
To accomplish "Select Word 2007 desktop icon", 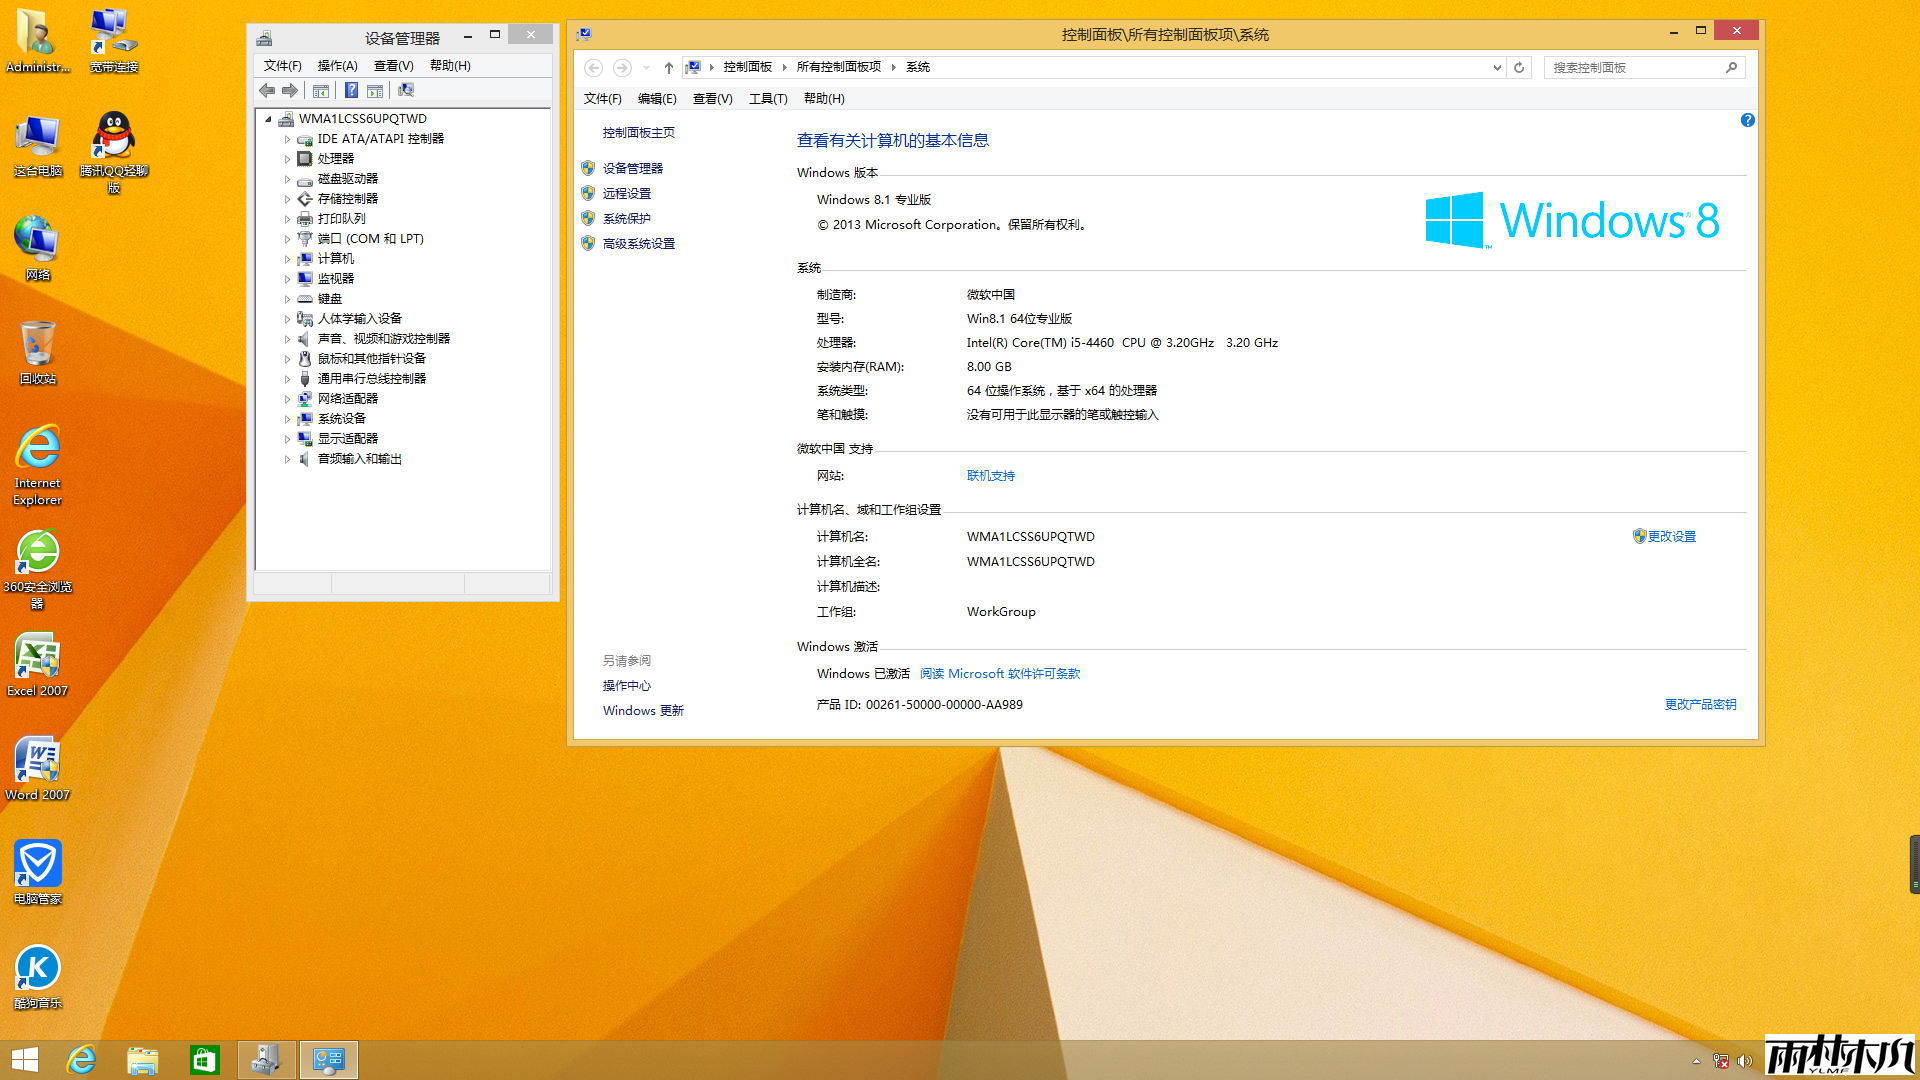I will pos(38,767).
